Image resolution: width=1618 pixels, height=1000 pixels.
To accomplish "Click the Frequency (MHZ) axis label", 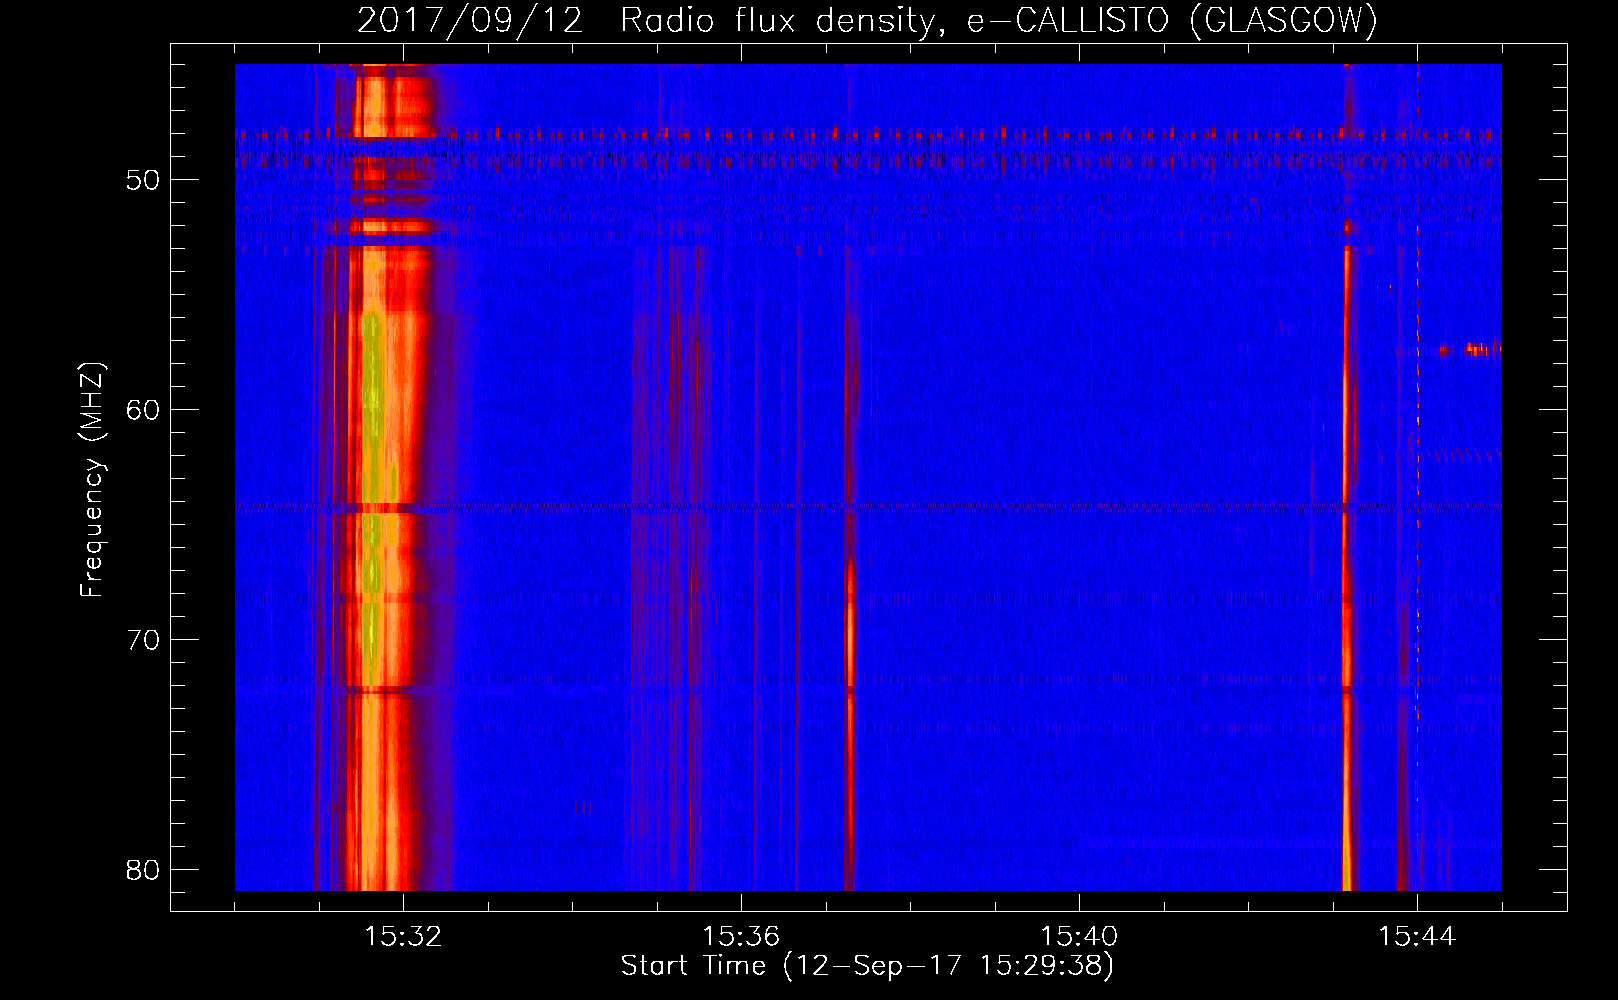I will click(x=92, y=480).
